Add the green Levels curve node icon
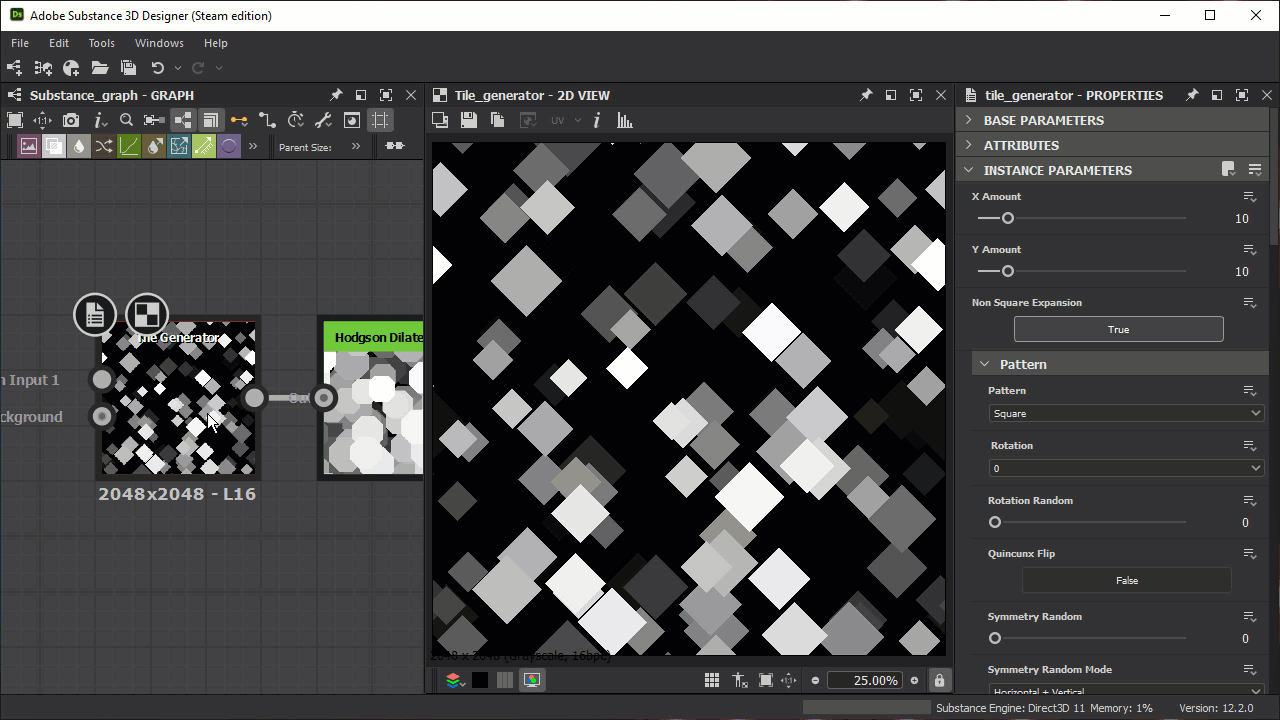This screenshot has height=720, width=1280. click(129, 146)
